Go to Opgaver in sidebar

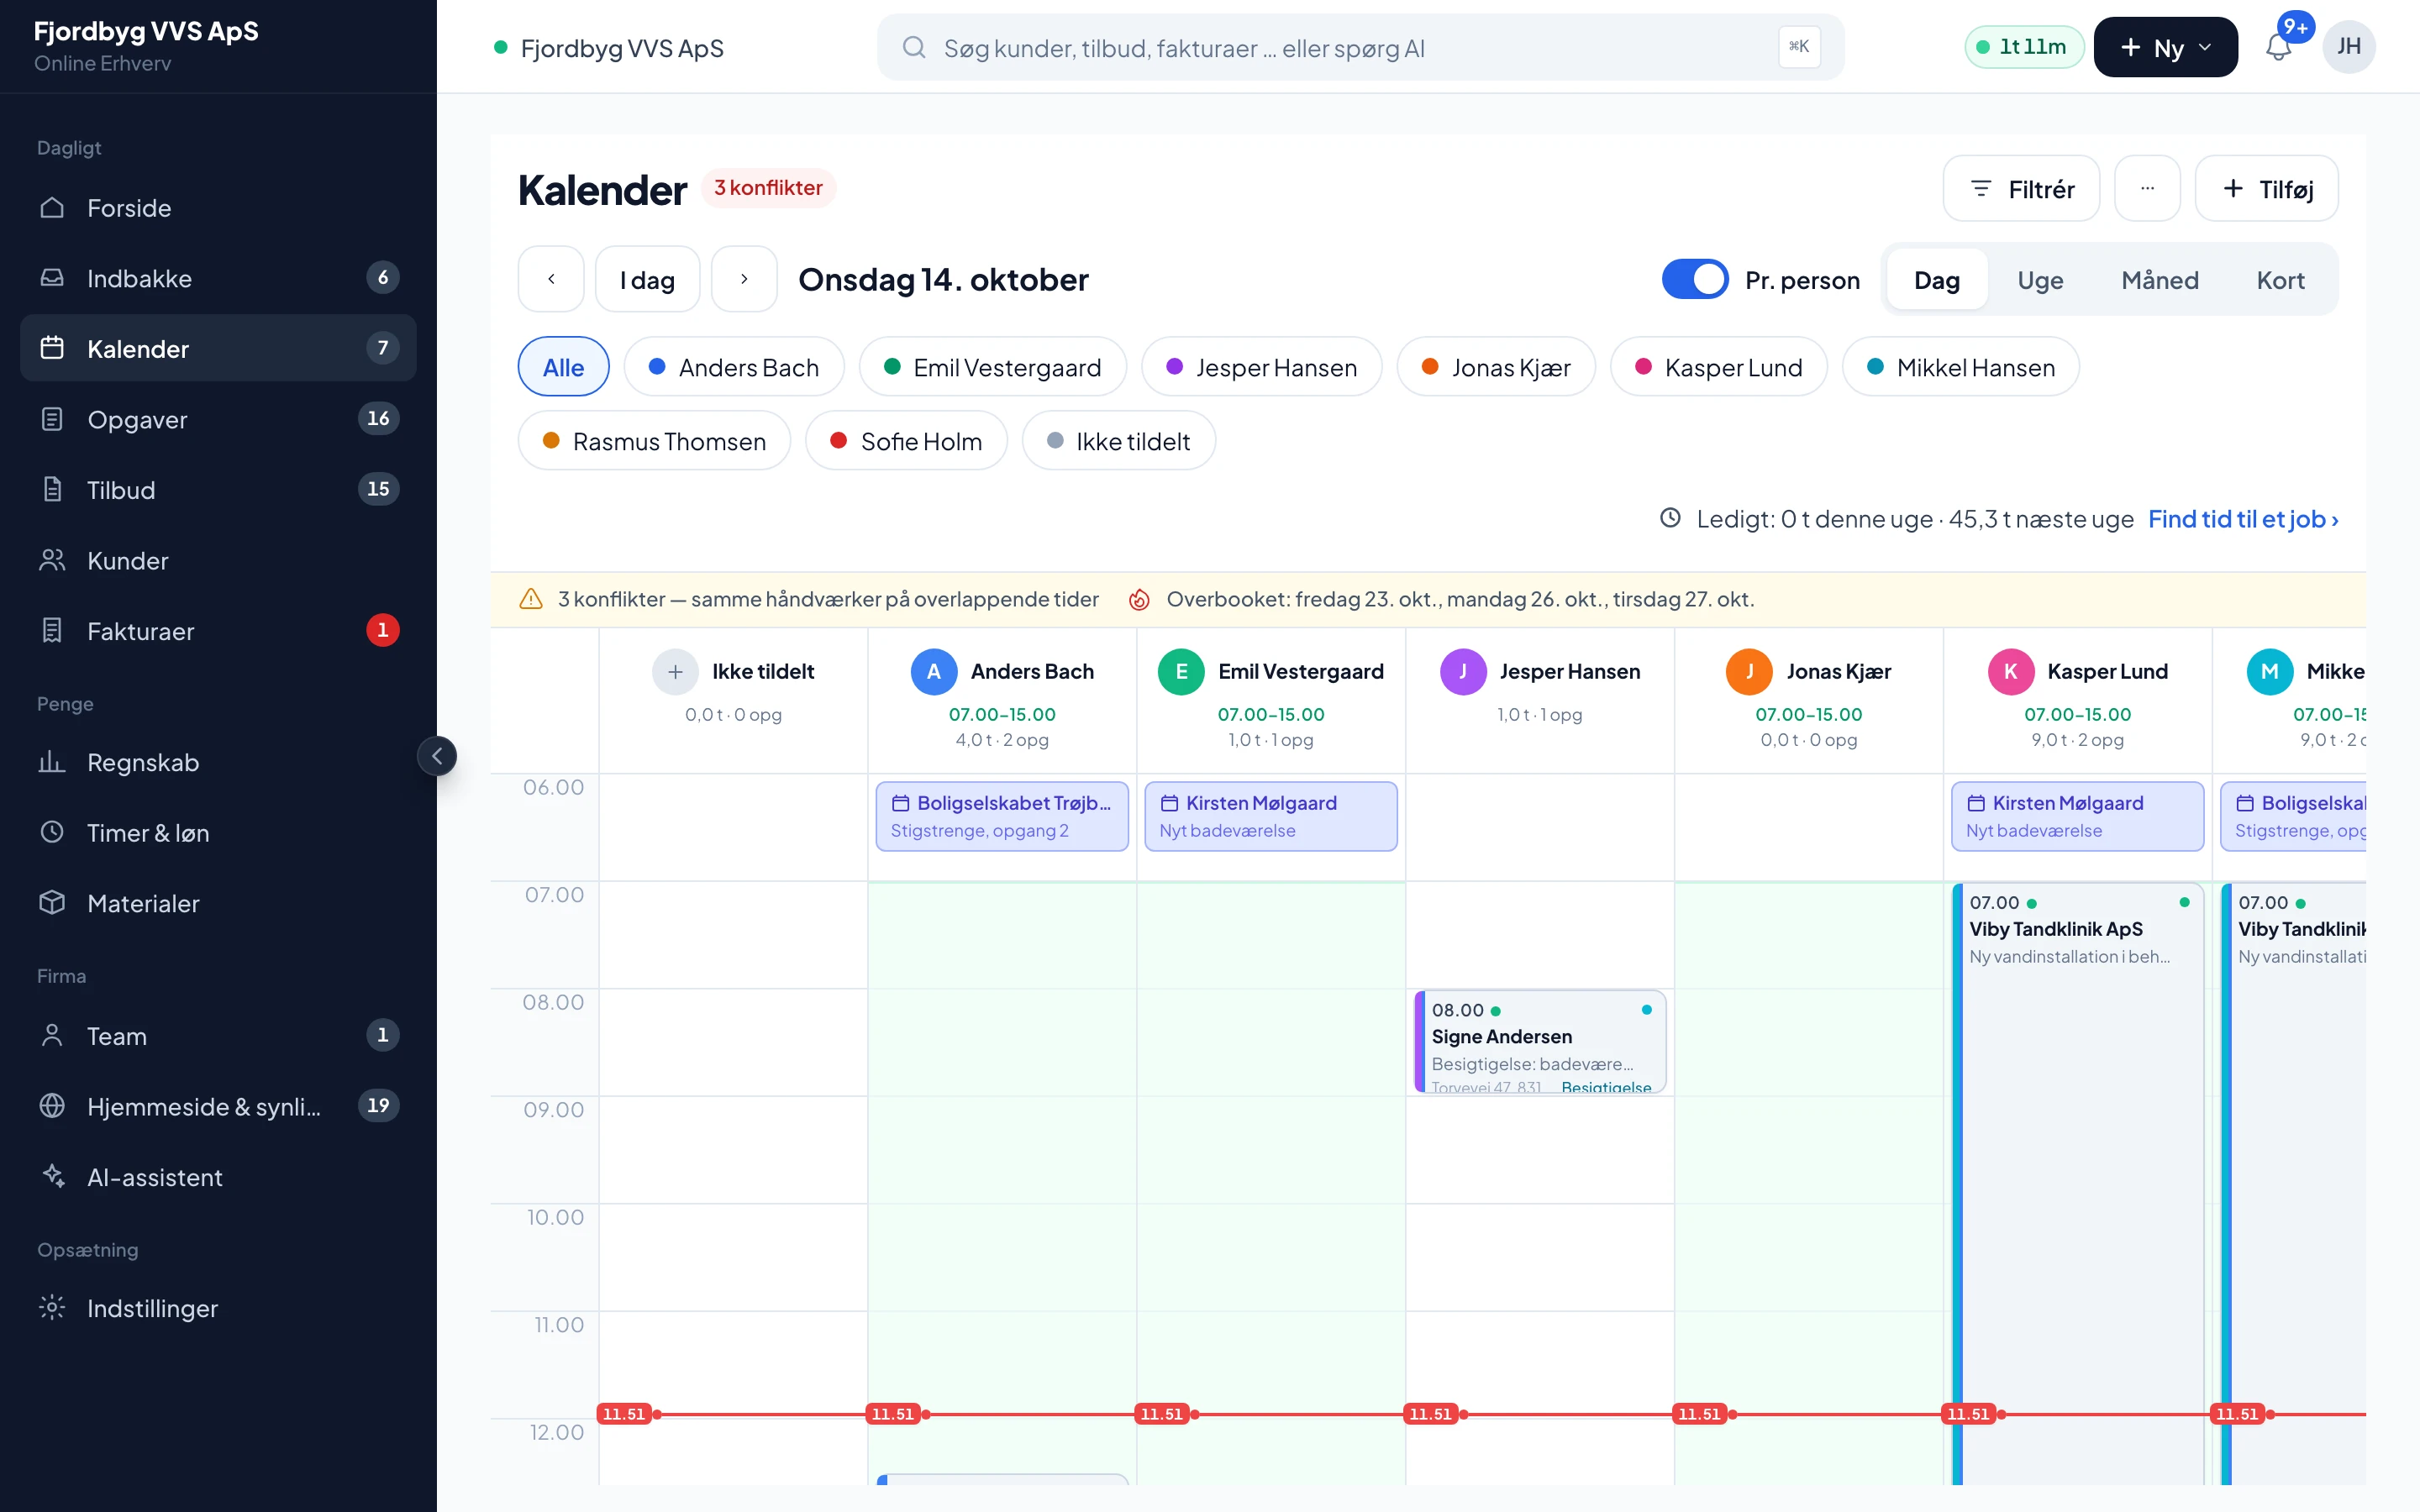point(218,419)
